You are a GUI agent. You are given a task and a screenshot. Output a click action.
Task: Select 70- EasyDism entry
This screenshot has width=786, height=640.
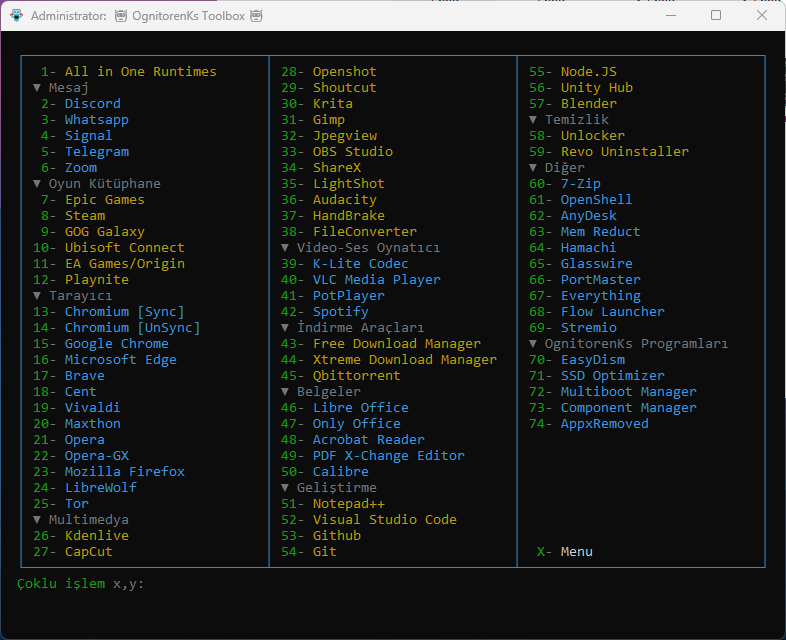pyautogui.click(x=577, y=360)
